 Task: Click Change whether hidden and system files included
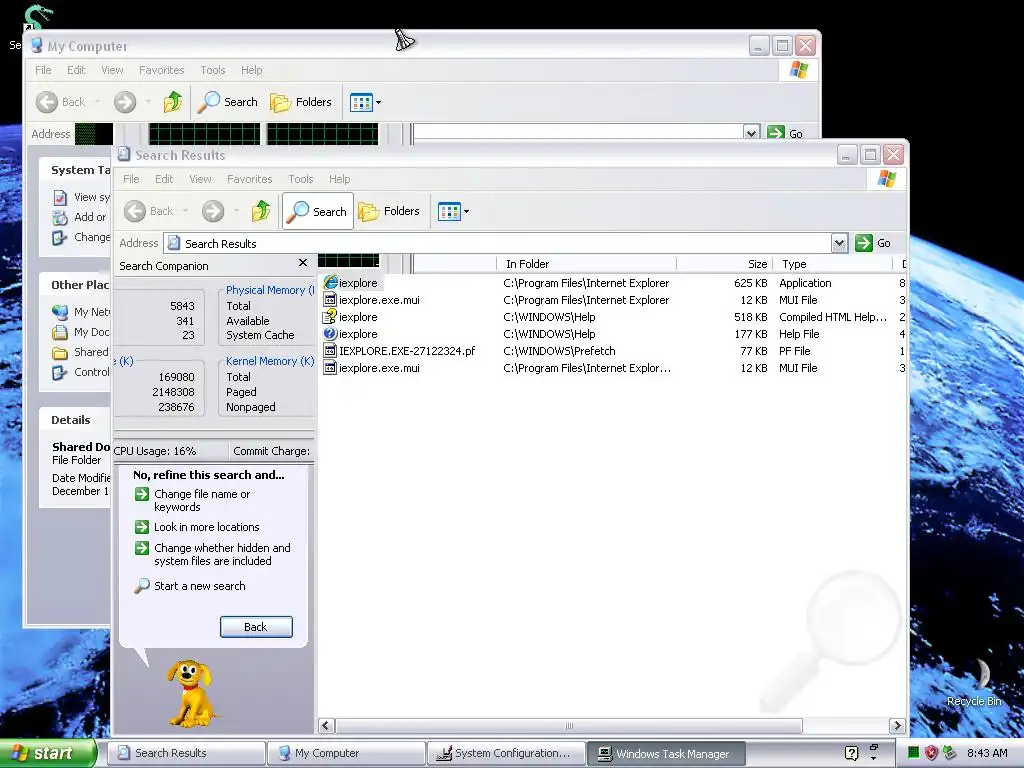(222, 554)
